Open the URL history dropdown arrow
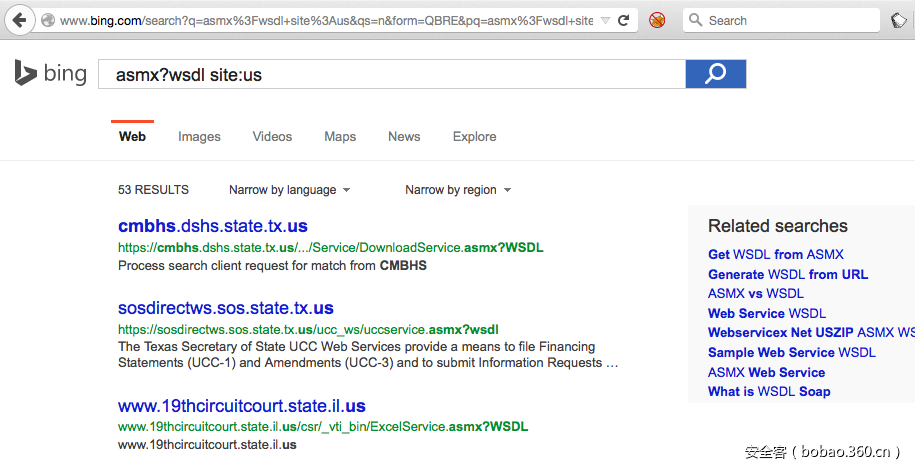 coord(605,20)
